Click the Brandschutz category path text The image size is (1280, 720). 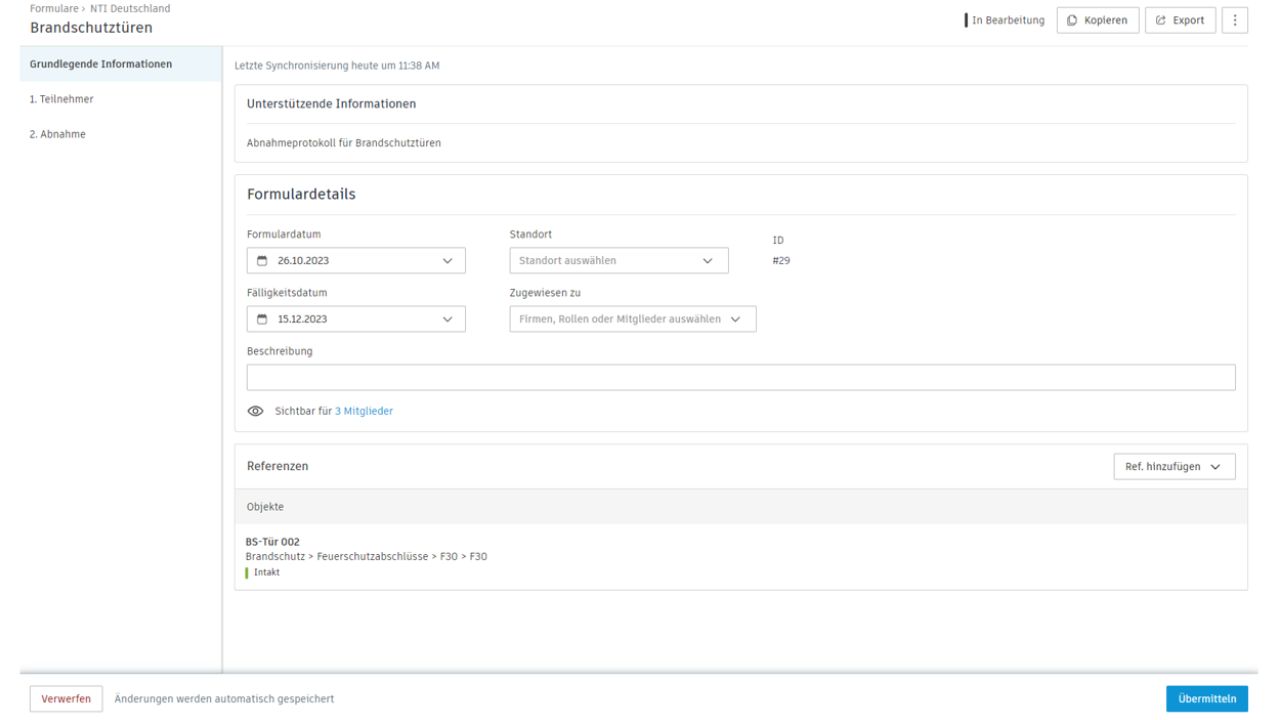point(366,556)
